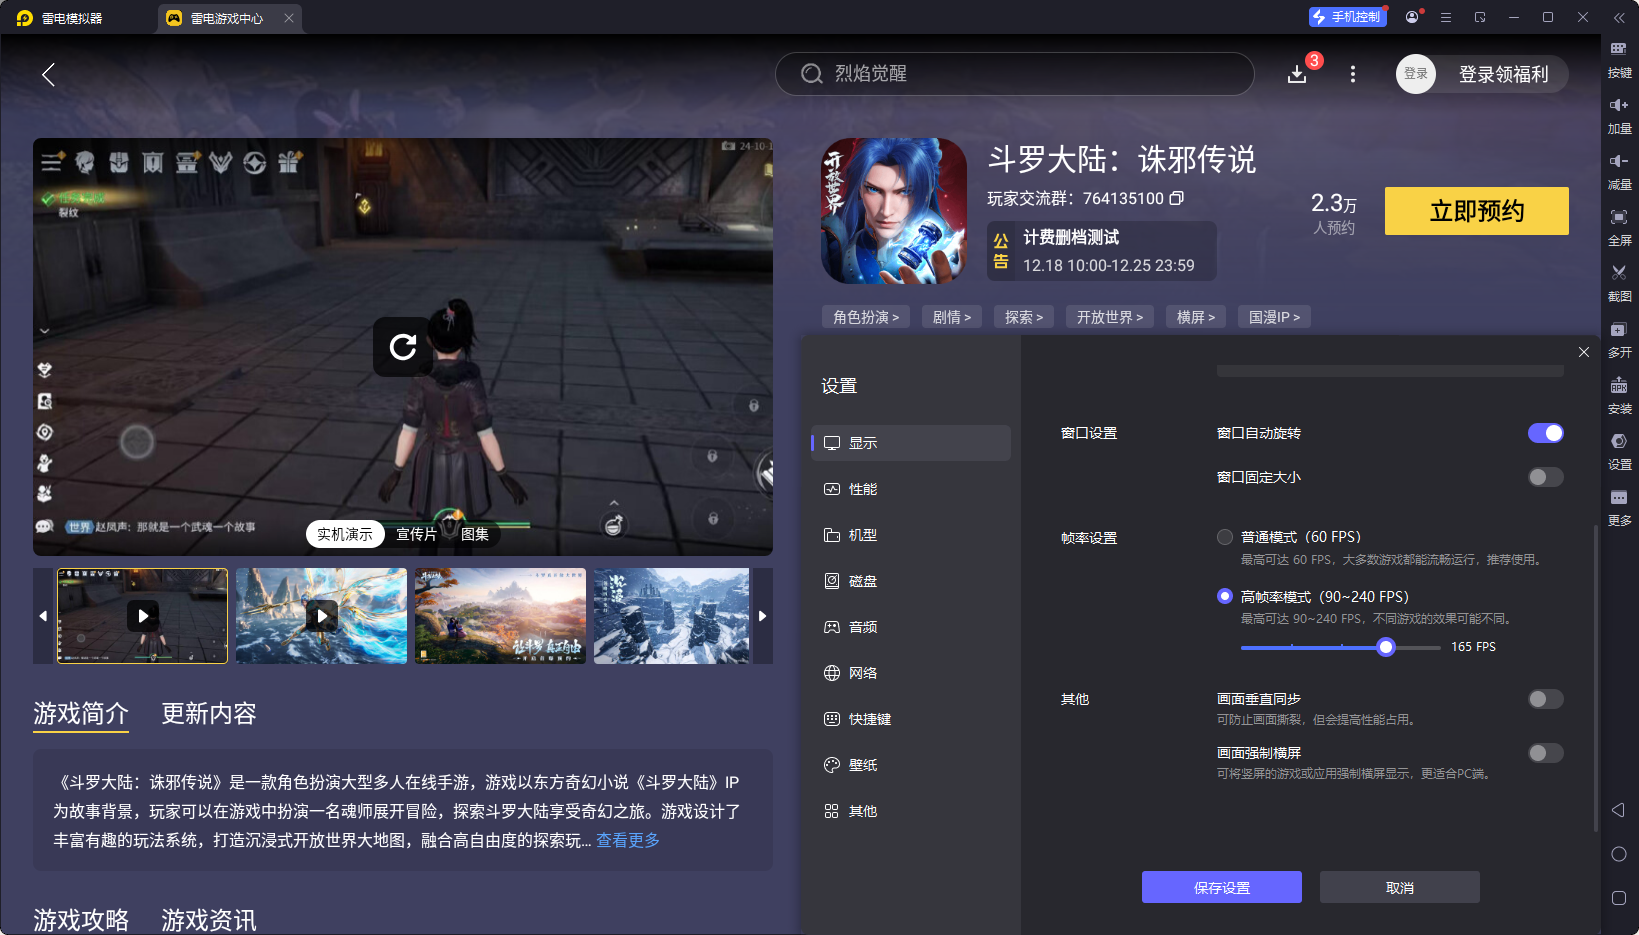The image size is (1639, 935).
Task: Install an APK via 安装 icon
Action: tap(1620, 393)
